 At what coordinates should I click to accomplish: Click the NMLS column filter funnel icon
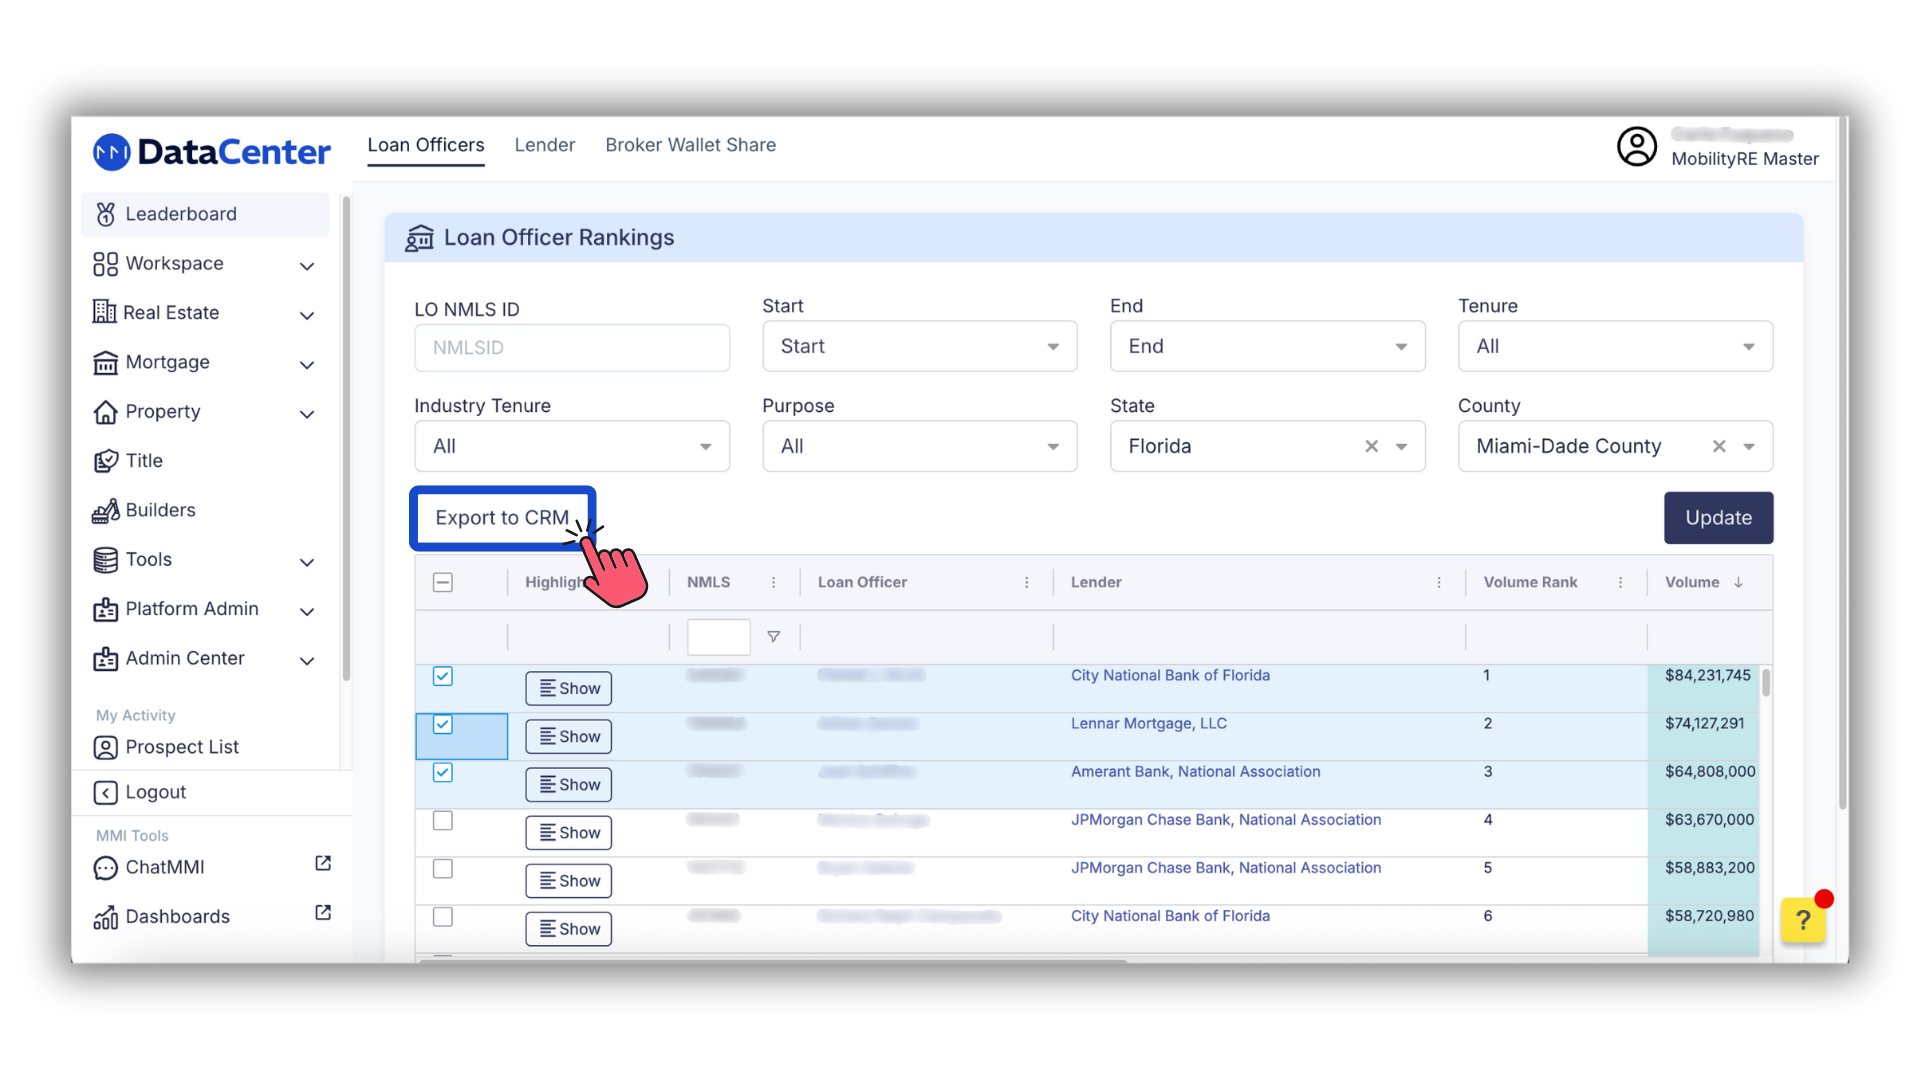point(773,637)
